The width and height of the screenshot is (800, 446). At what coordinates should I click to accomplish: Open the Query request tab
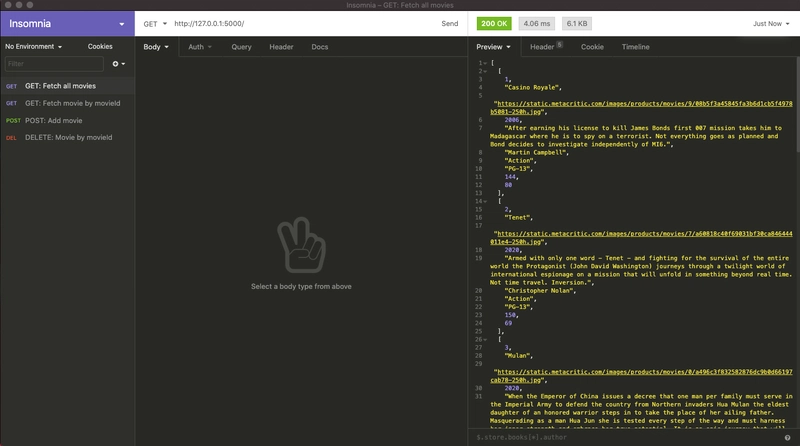(x=241, y=46)
